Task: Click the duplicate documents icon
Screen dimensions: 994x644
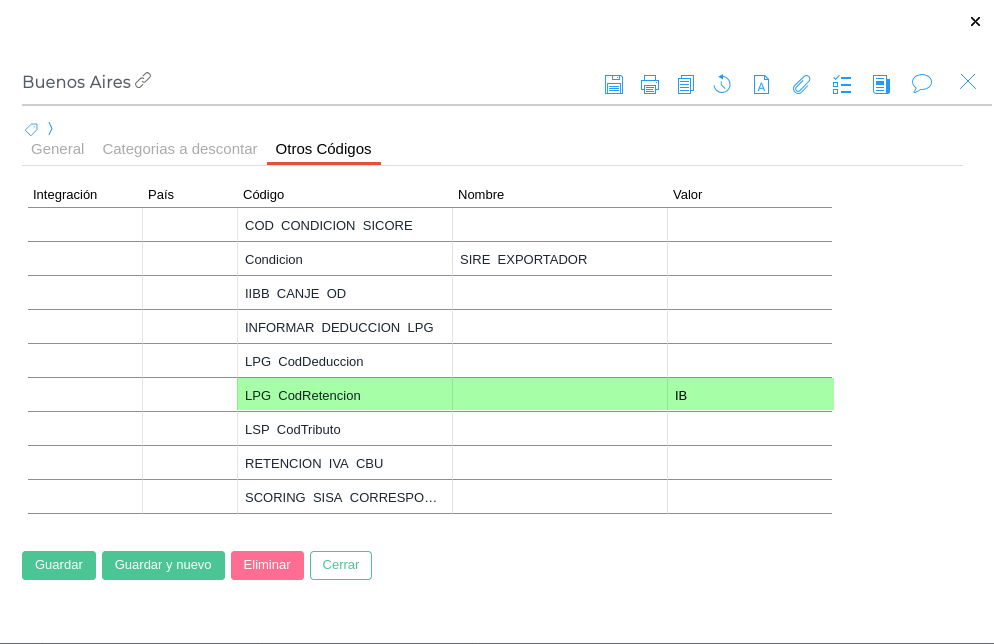Action: pos(685,85)
